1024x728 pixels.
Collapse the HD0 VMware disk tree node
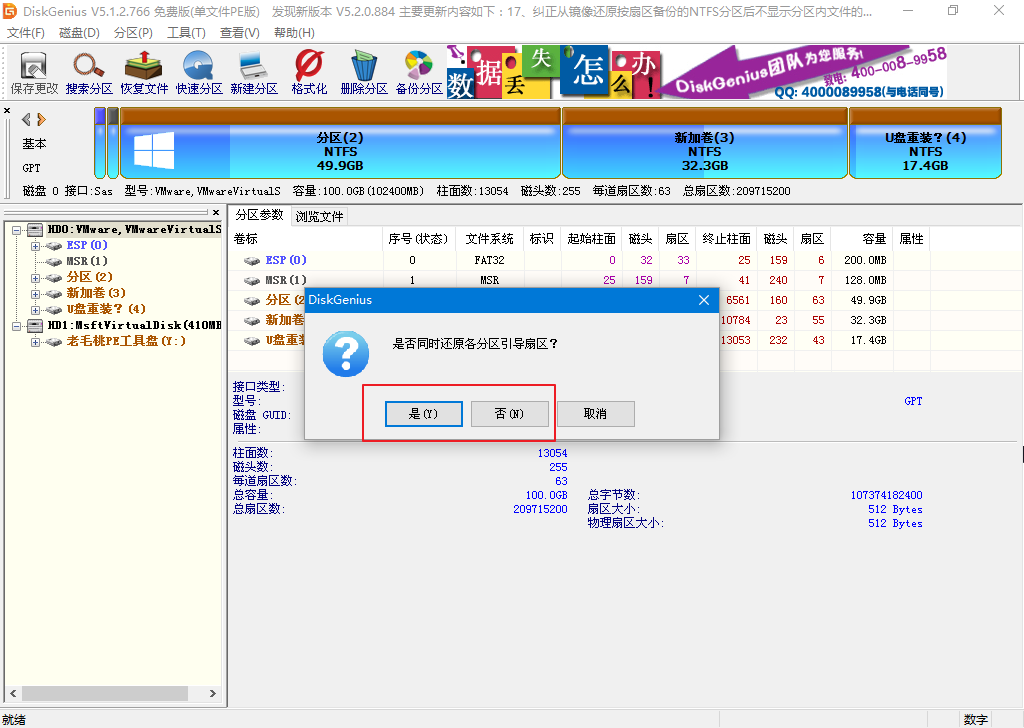click(17, 230)
